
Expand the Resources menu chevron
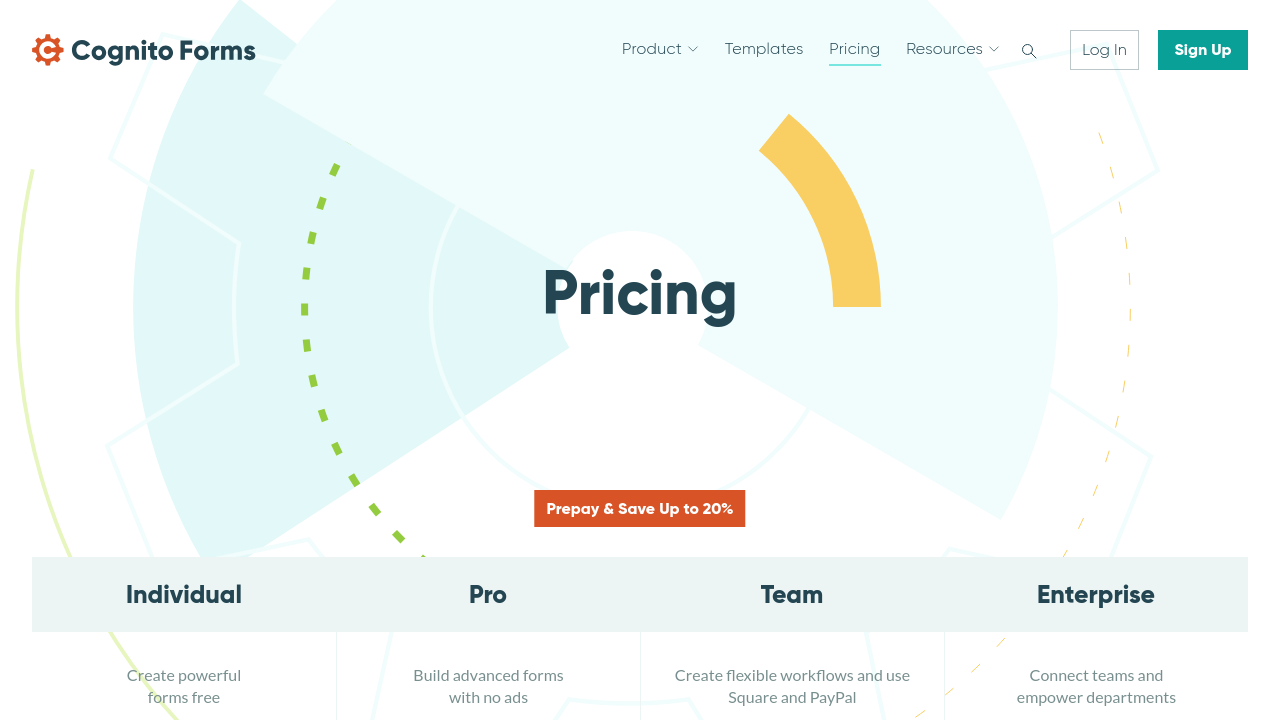click(994, 49)
